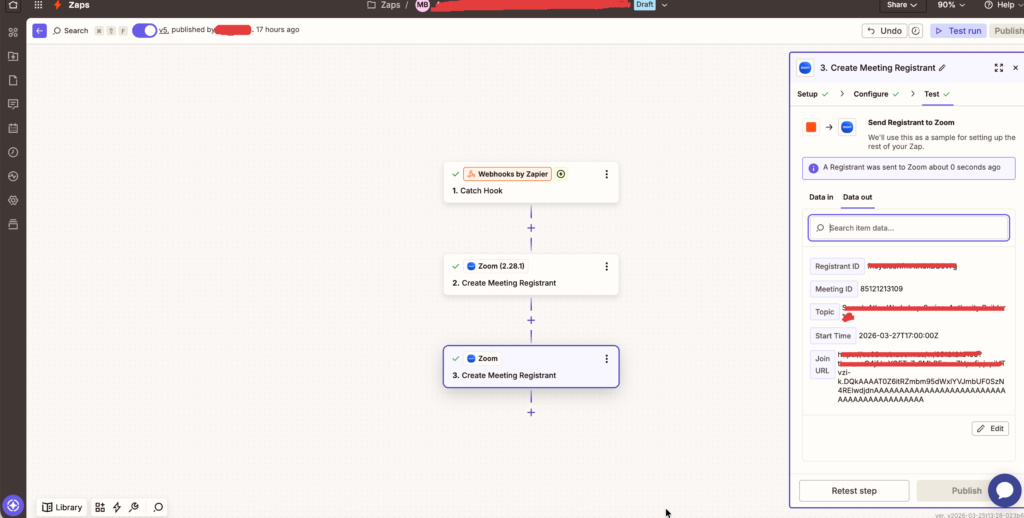
Task: Click the Search item data field
Action: (908, 228)
